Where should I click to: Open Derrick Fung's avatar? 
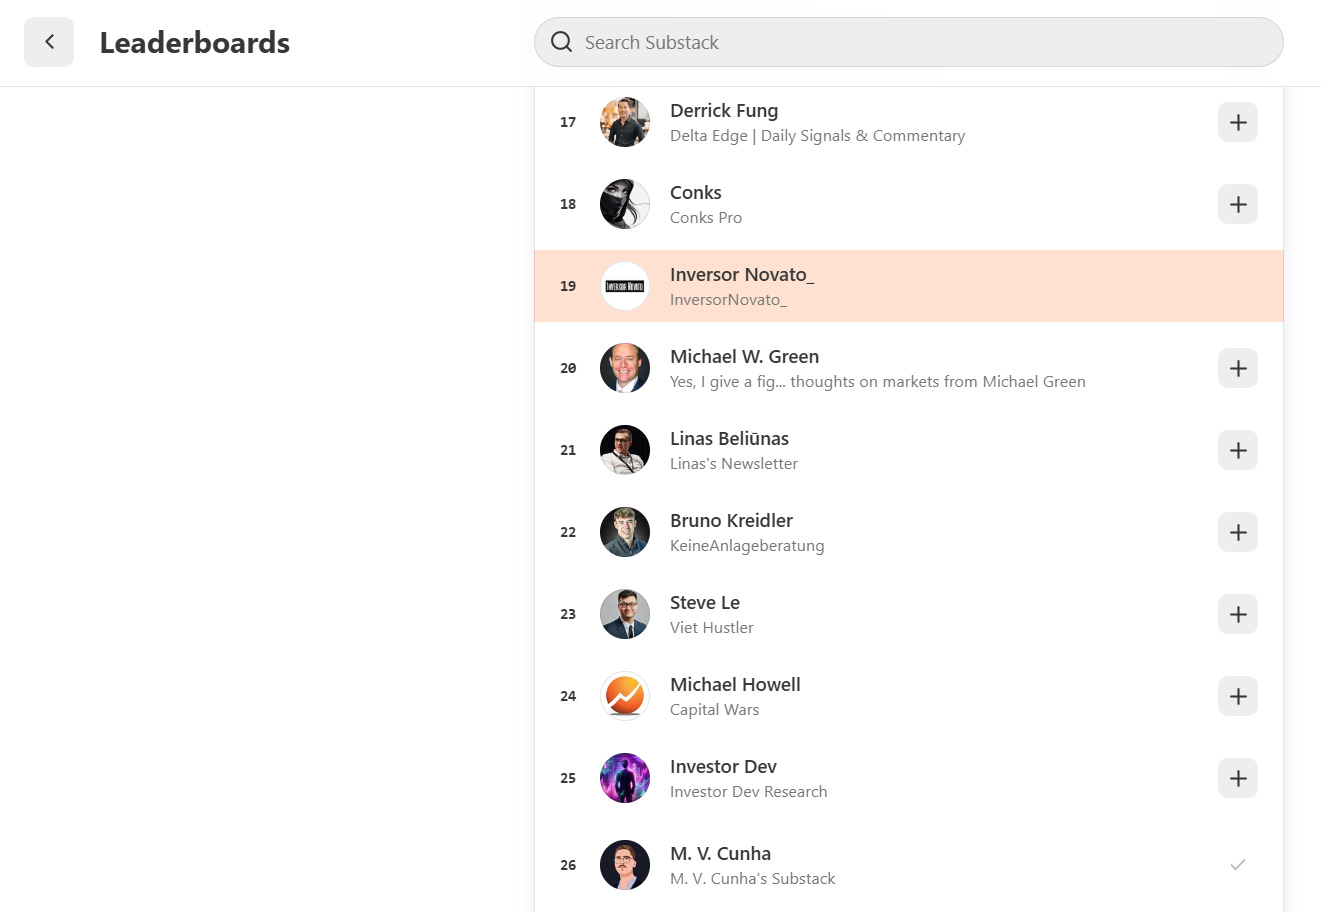[x=625, y=122]
